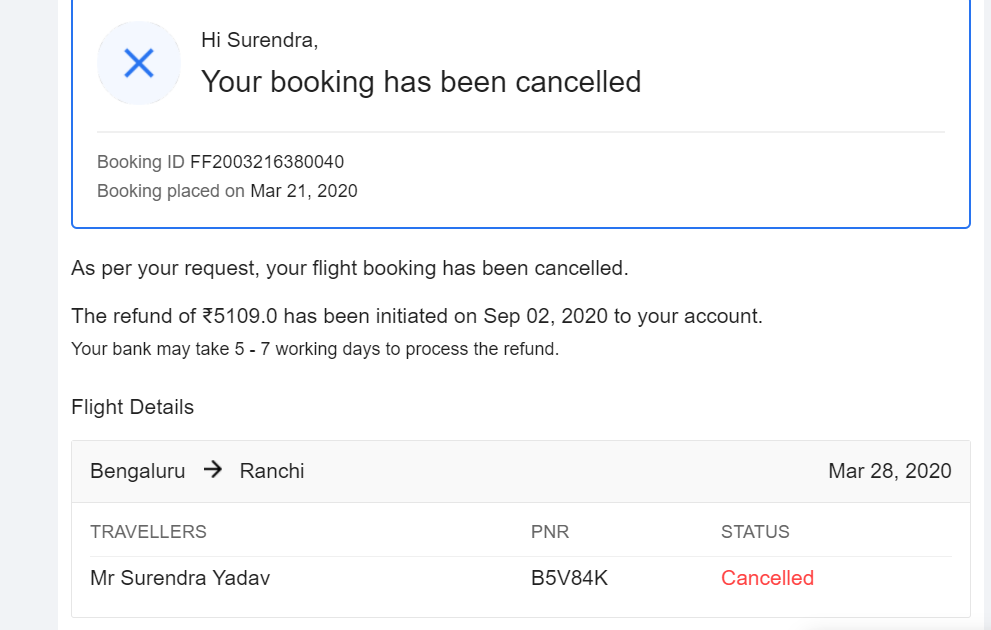Select the PNR code B5V84K
The width and height of the screenshot is (991, 630).
569,578
